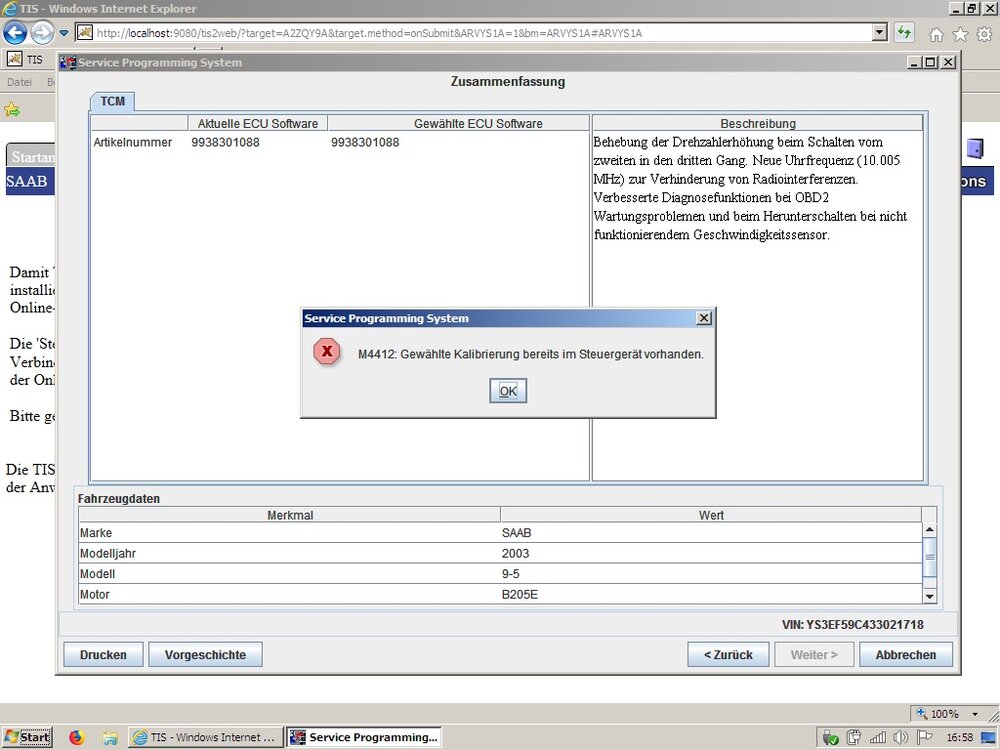Close the M4412 error message dialog
The image size is (1000, 750).
(703, 318)
